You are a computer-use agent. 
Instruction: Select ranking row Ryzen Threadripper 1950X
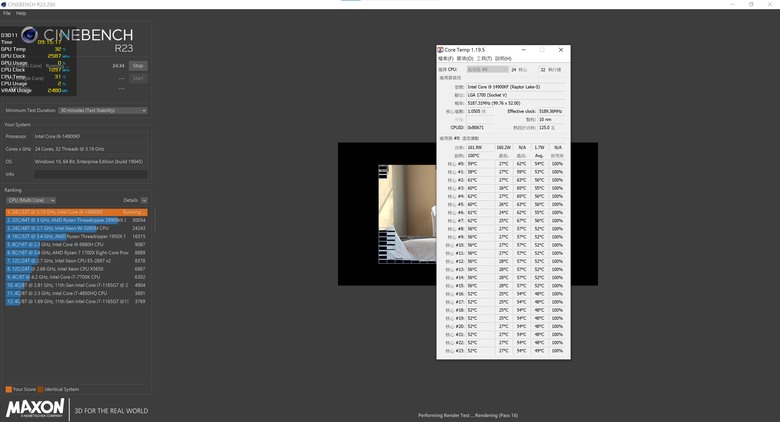[77, 236]
